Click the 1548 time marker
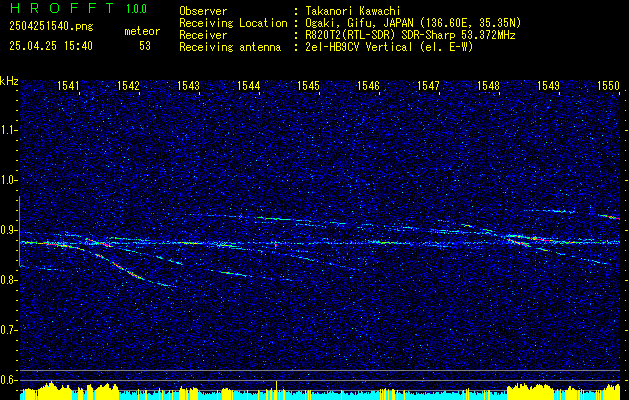Screen dimensions: 629x400 [488, 85]
